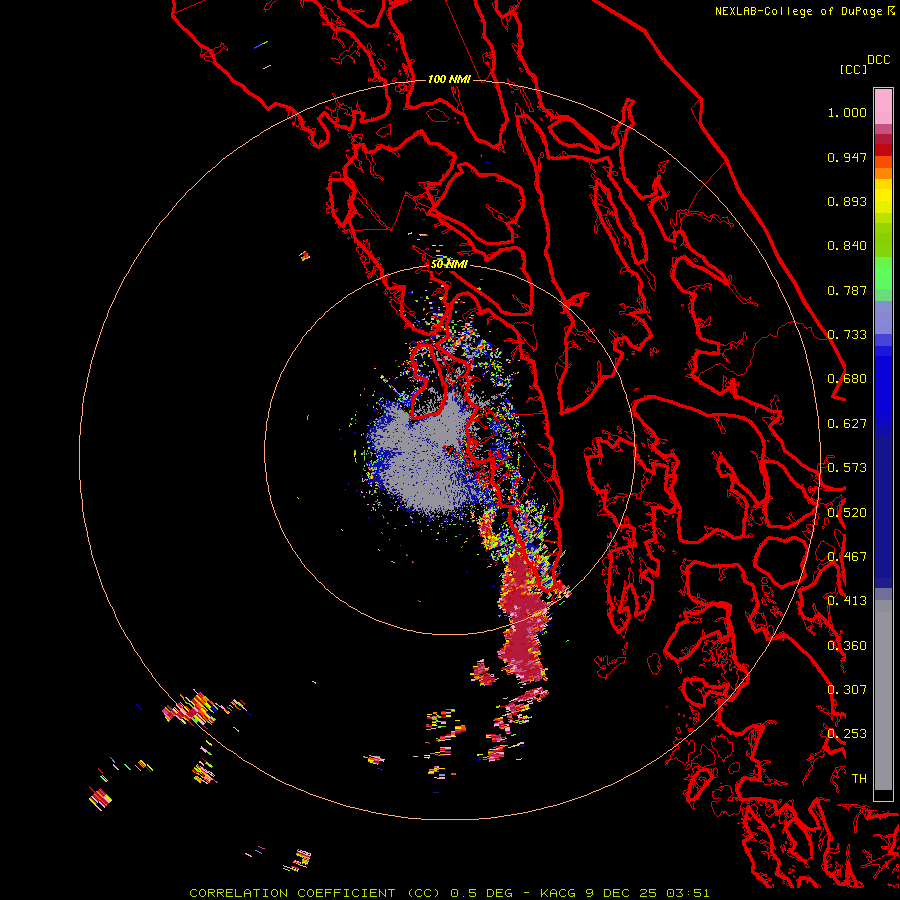The image size is (900, 900).
Task: Click the 0.520 color scale value
Action: coord(847,513)
